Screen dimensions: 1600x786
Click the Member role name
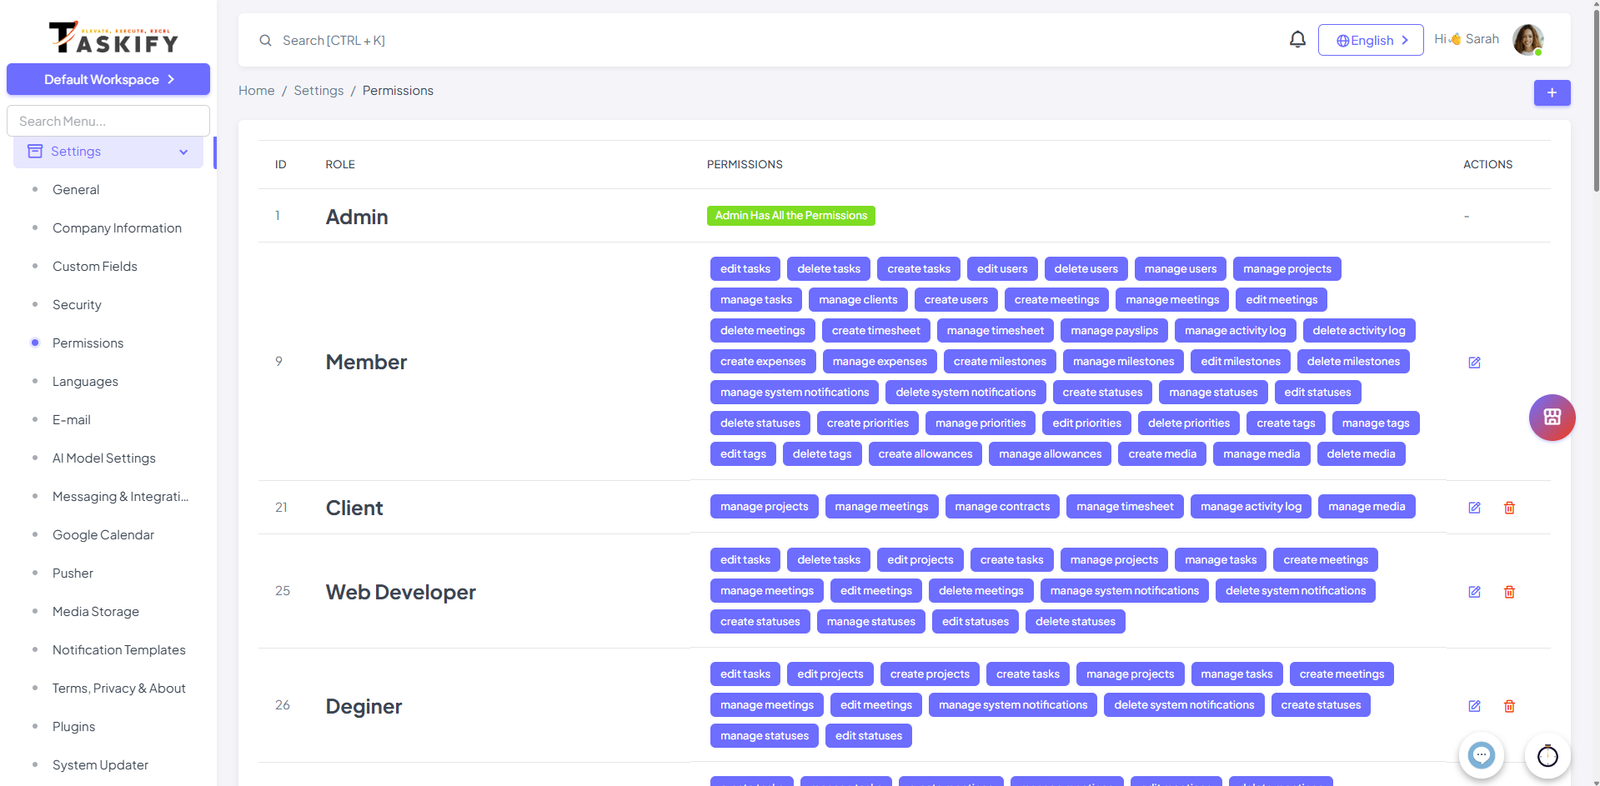click(366, 362)
